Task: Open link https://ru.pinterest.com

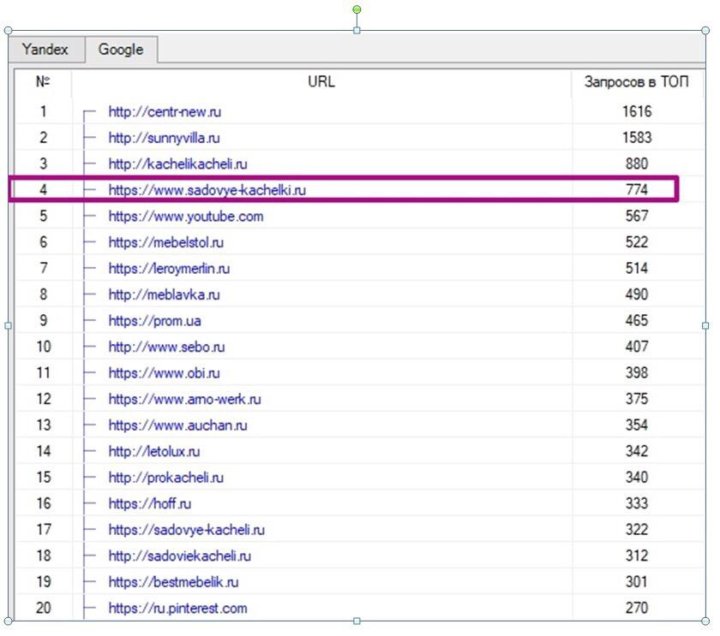Action: [x=178, y=609]
